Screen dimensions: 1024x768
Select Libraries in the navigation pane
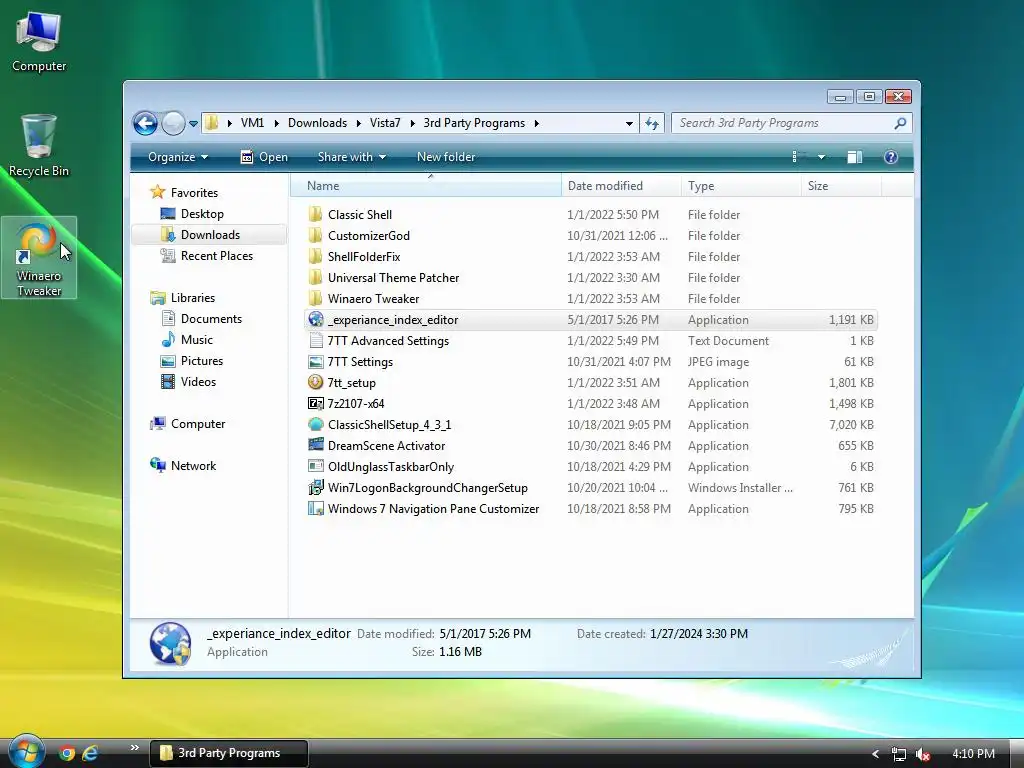coord(183,298)
